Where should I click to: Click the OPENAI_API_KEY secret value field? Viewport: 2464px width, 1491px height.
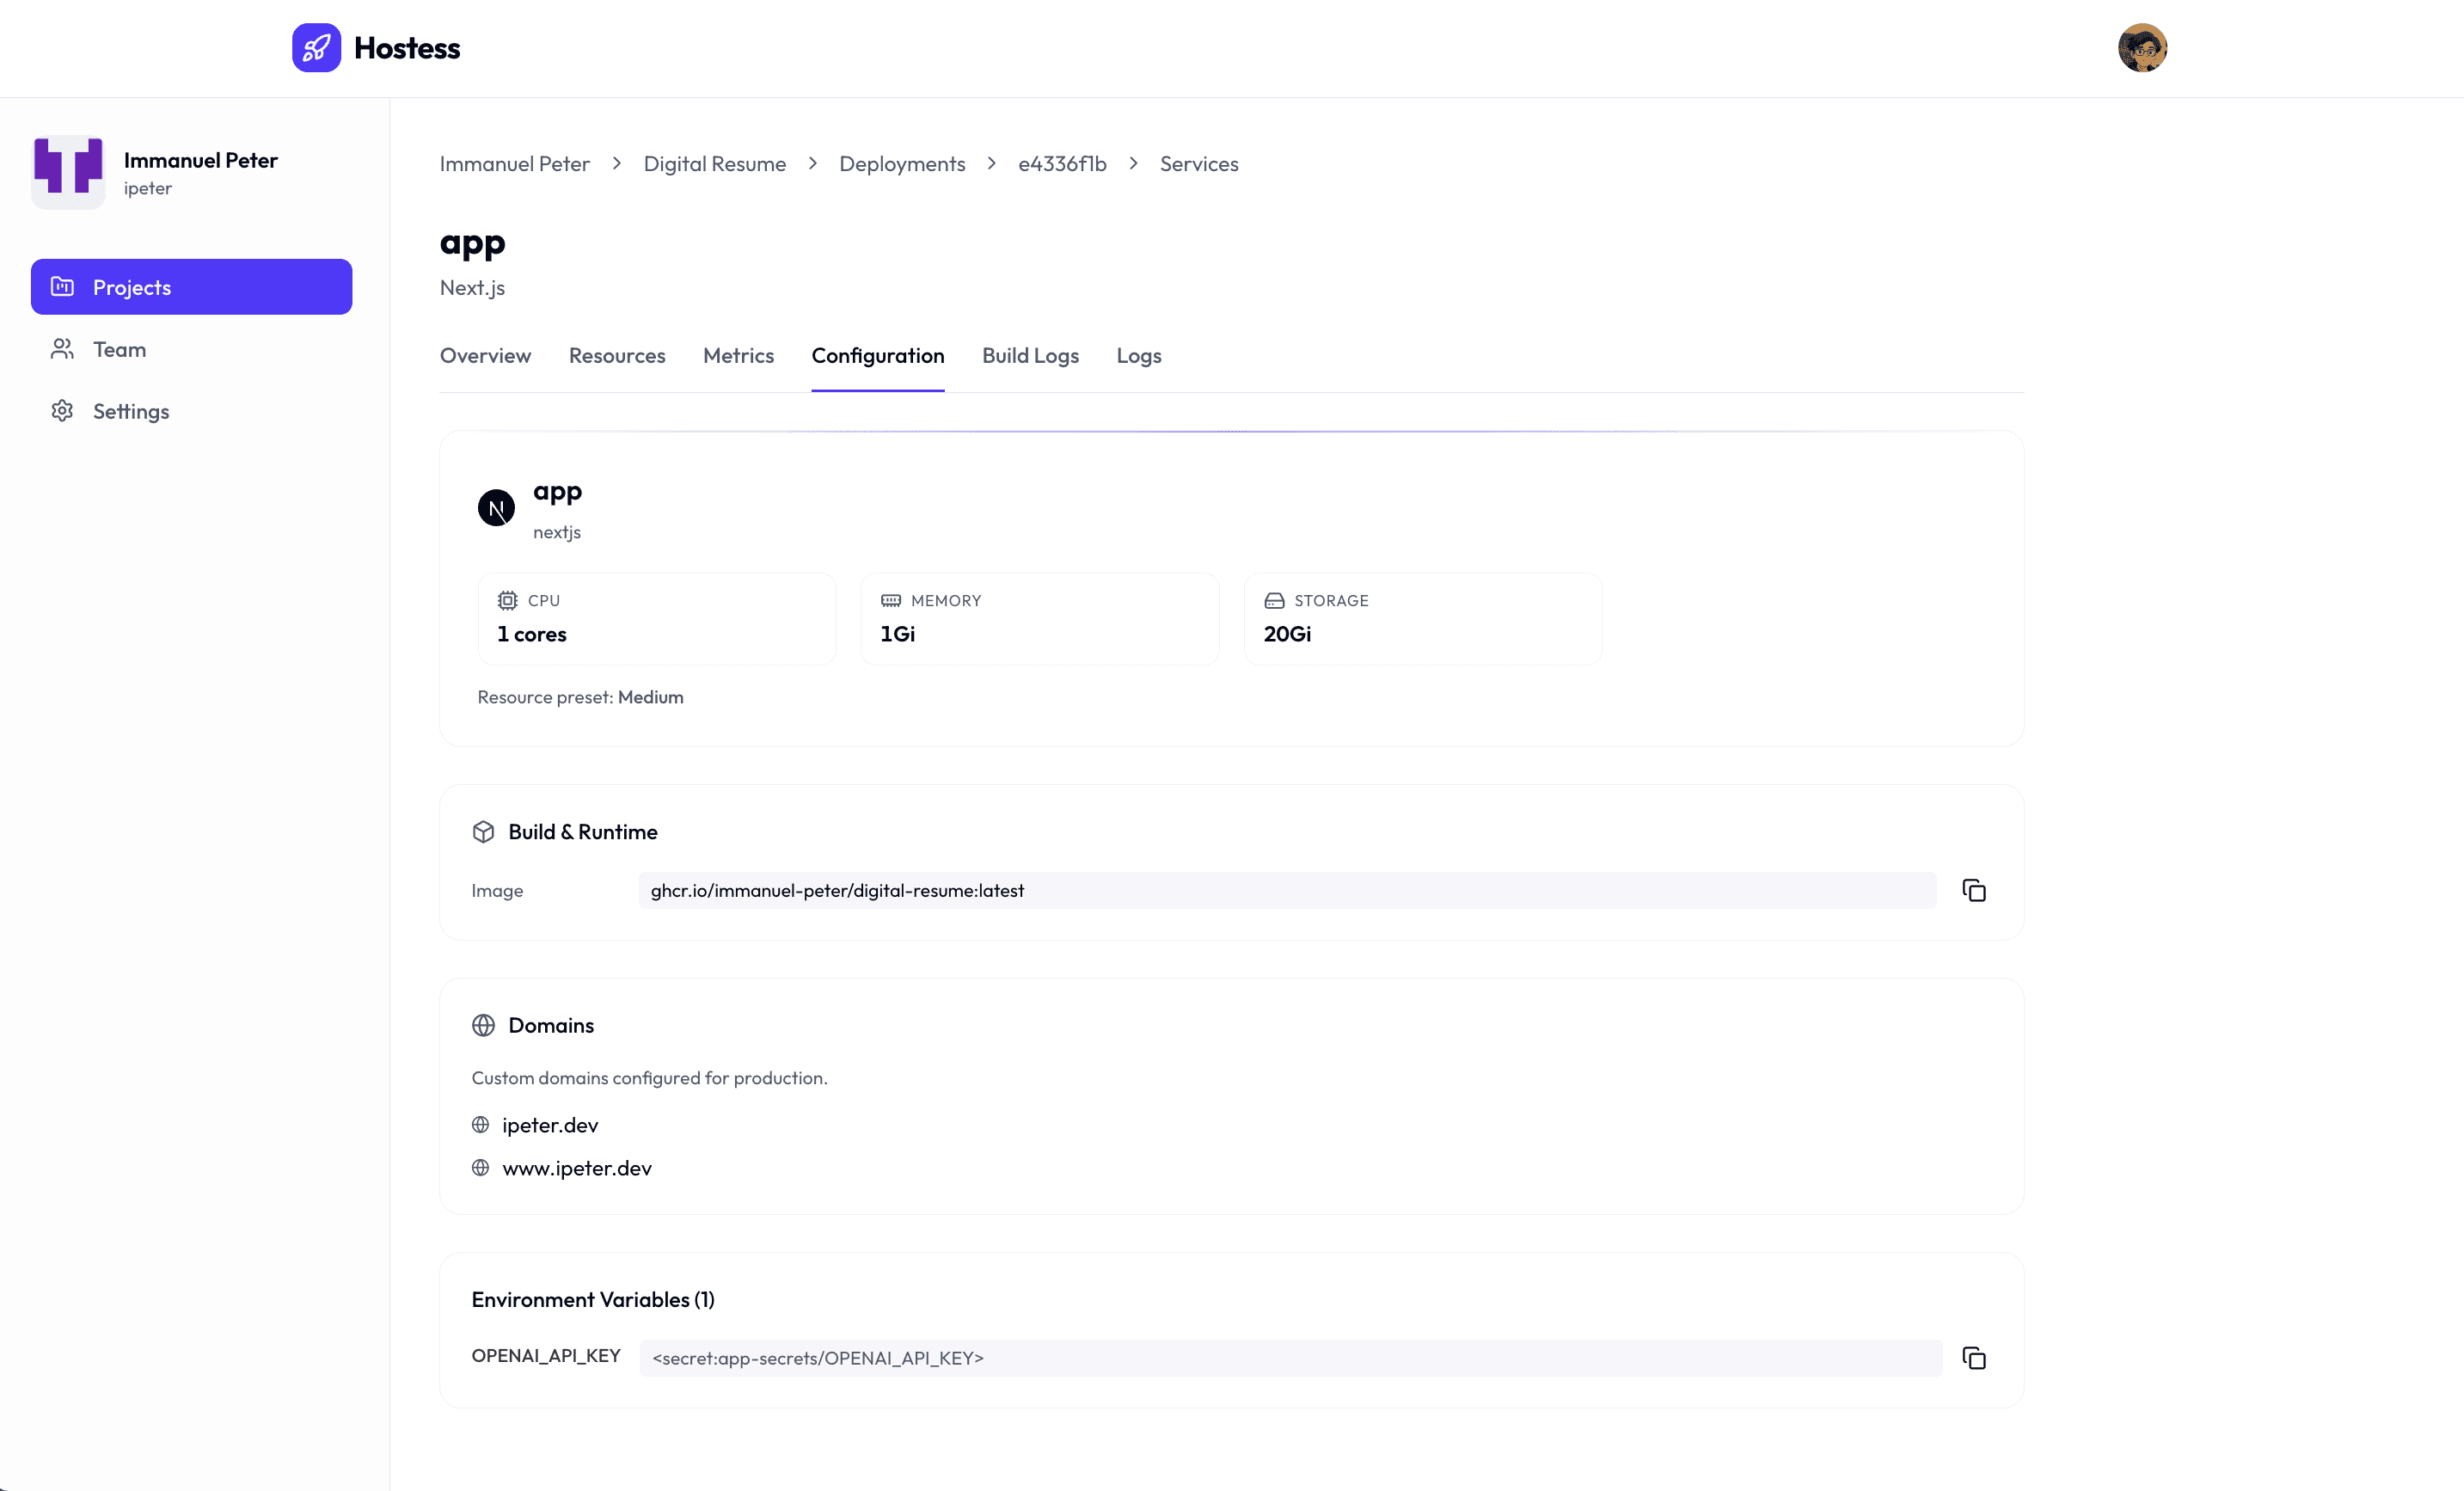pyautogui.click(x=1290, y=1358)
